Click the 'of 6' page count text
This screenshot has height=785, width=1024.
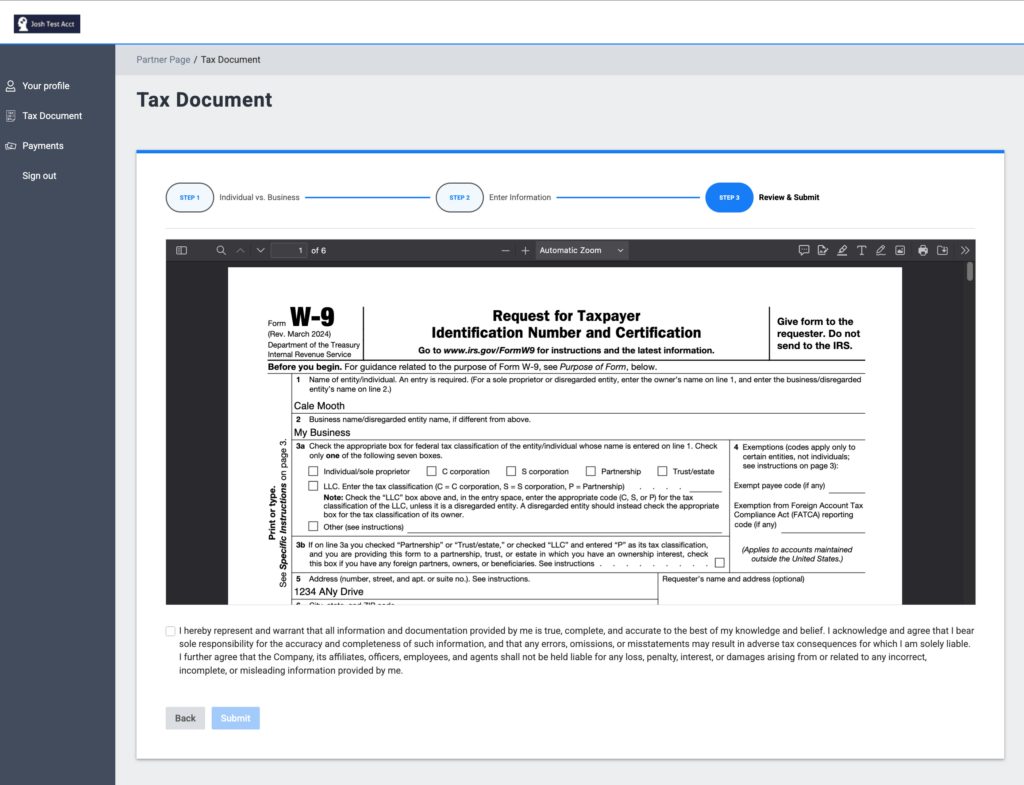[319, 250]
